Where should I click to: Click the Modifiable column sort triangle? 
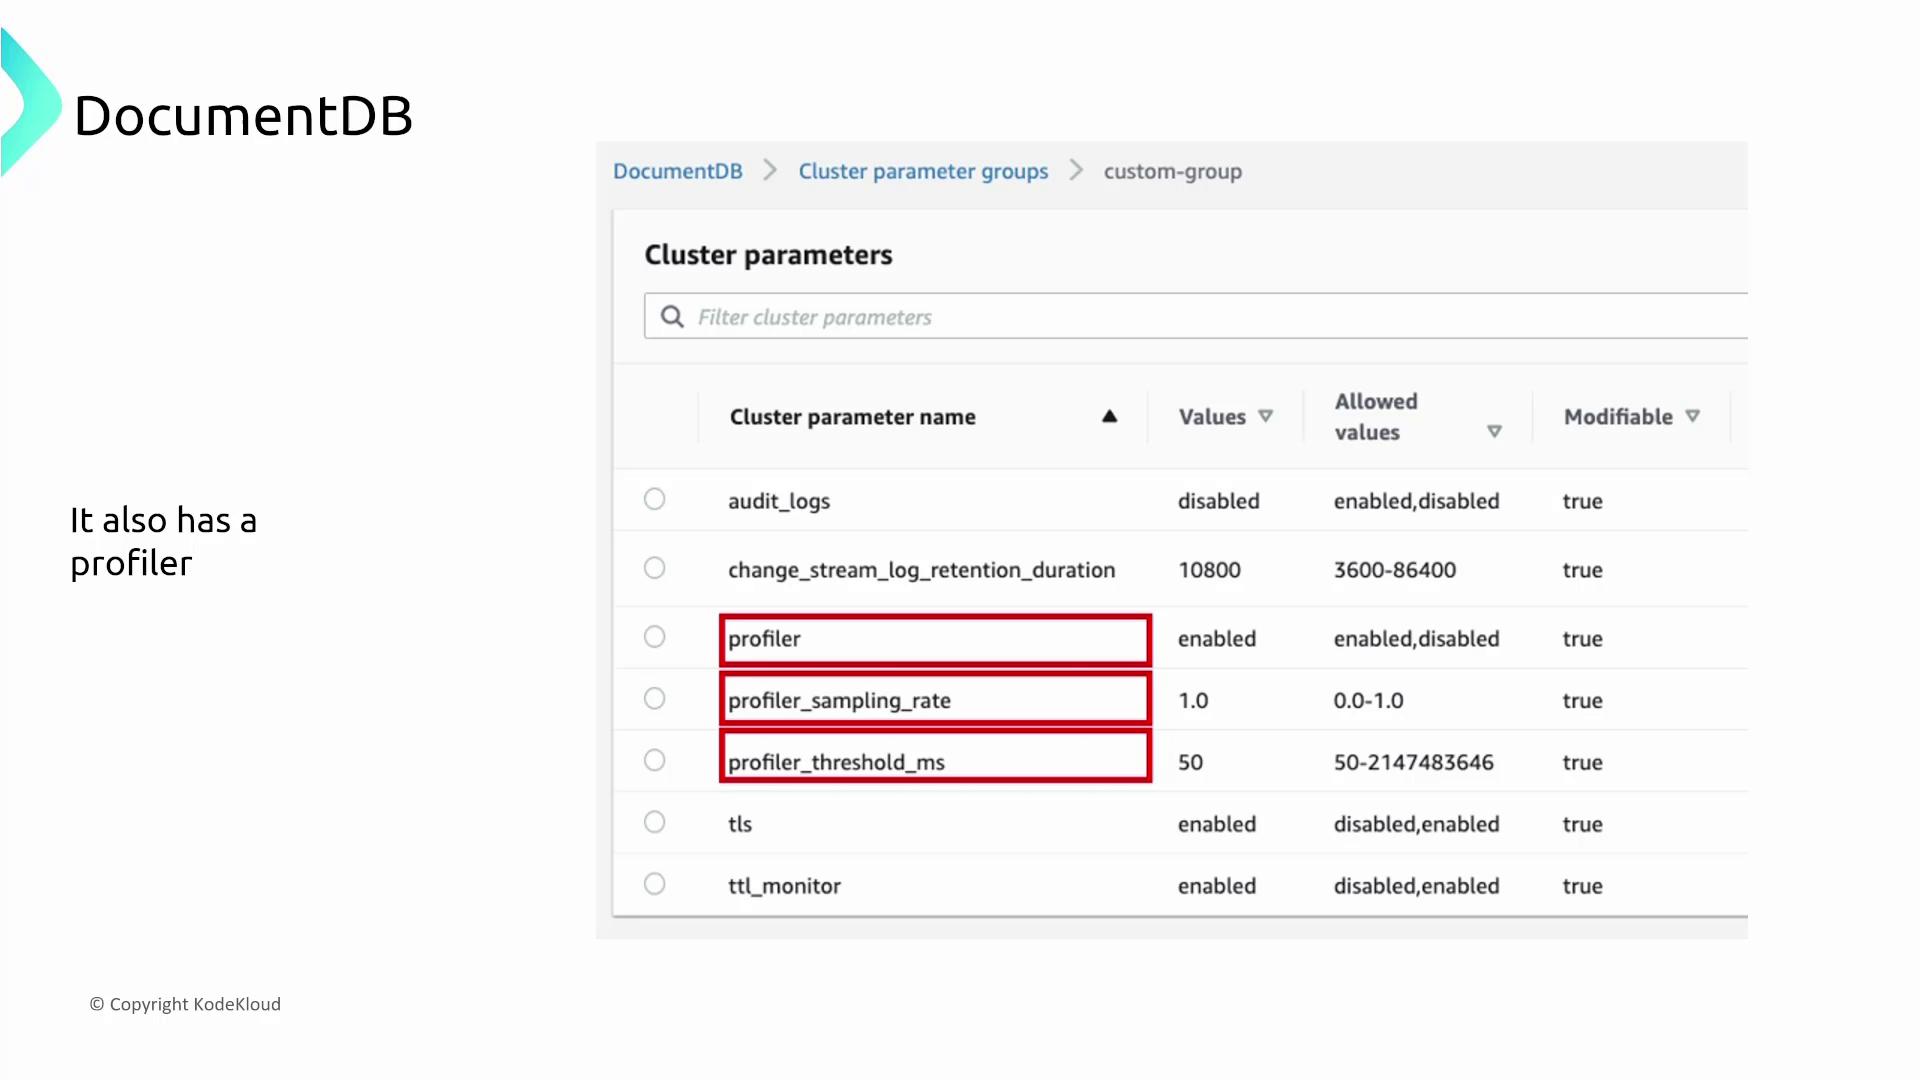[1692, 416]
